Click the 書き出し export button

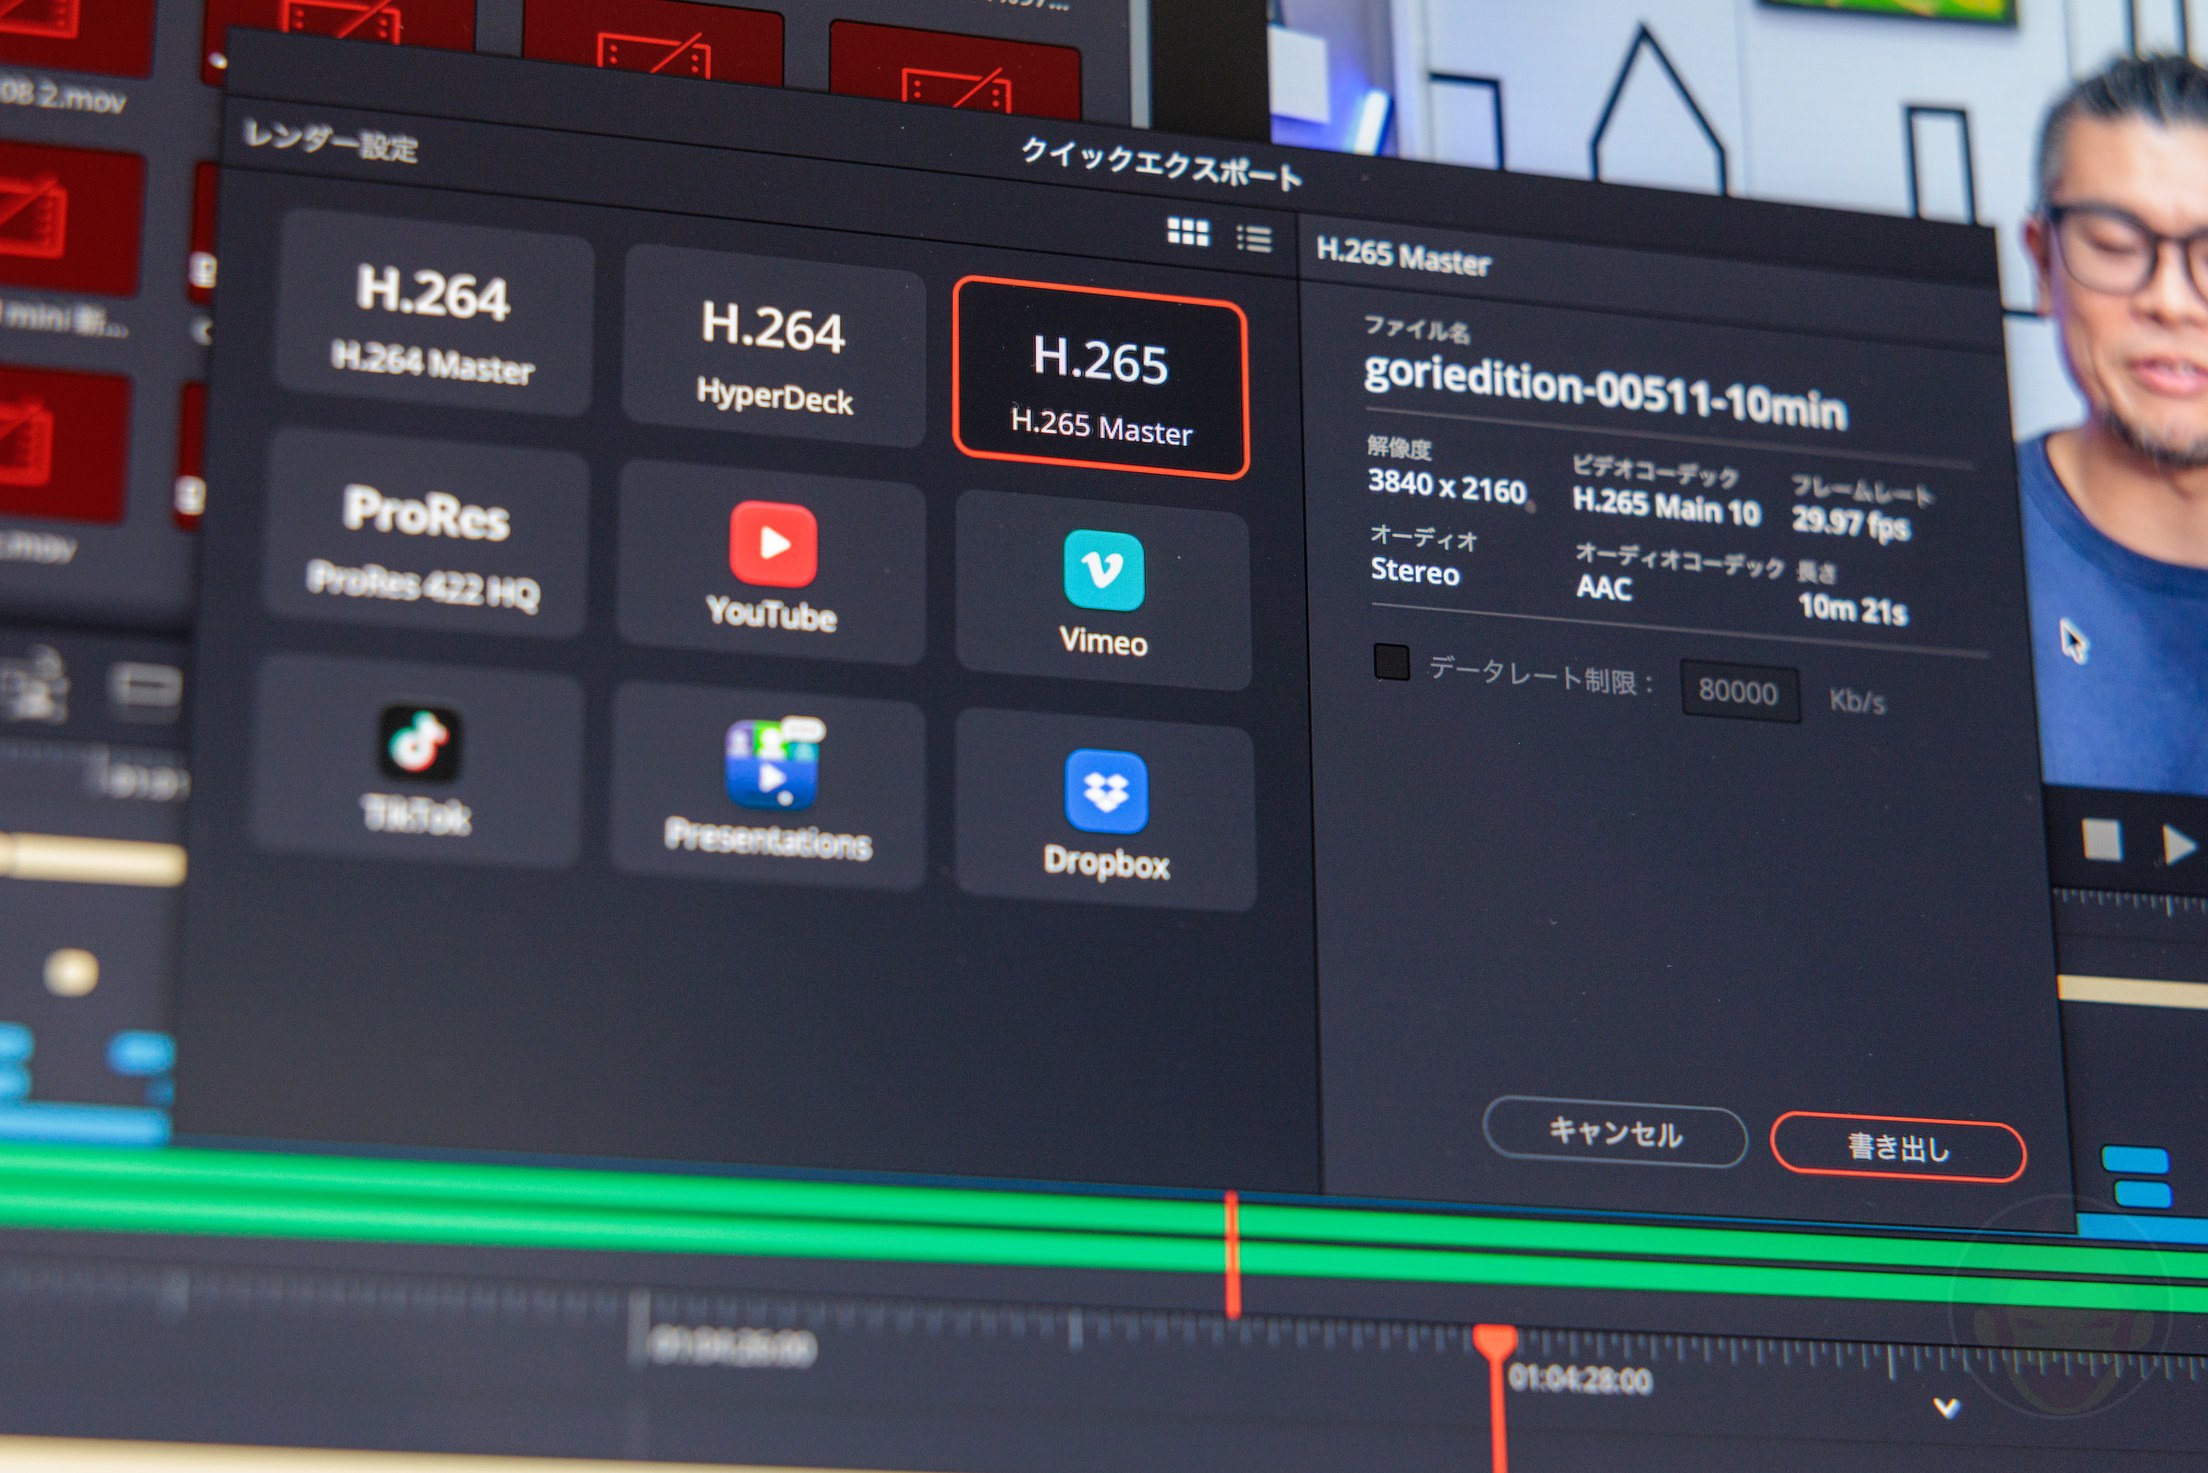tap(1897, 1147)
